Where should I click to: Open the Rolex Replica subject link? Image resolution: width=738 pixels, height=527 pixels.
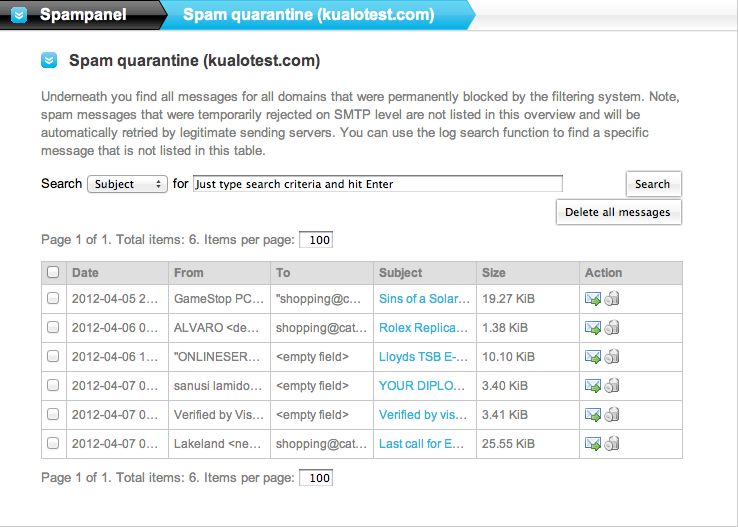pos(423,328)
